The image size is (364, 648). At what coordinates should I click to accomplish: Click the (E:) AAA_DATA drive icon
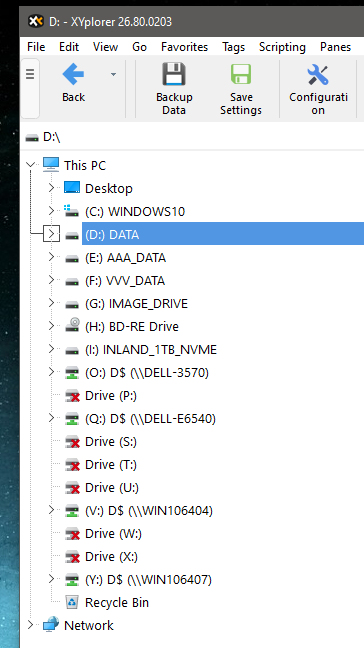click(x=72, y=259)
